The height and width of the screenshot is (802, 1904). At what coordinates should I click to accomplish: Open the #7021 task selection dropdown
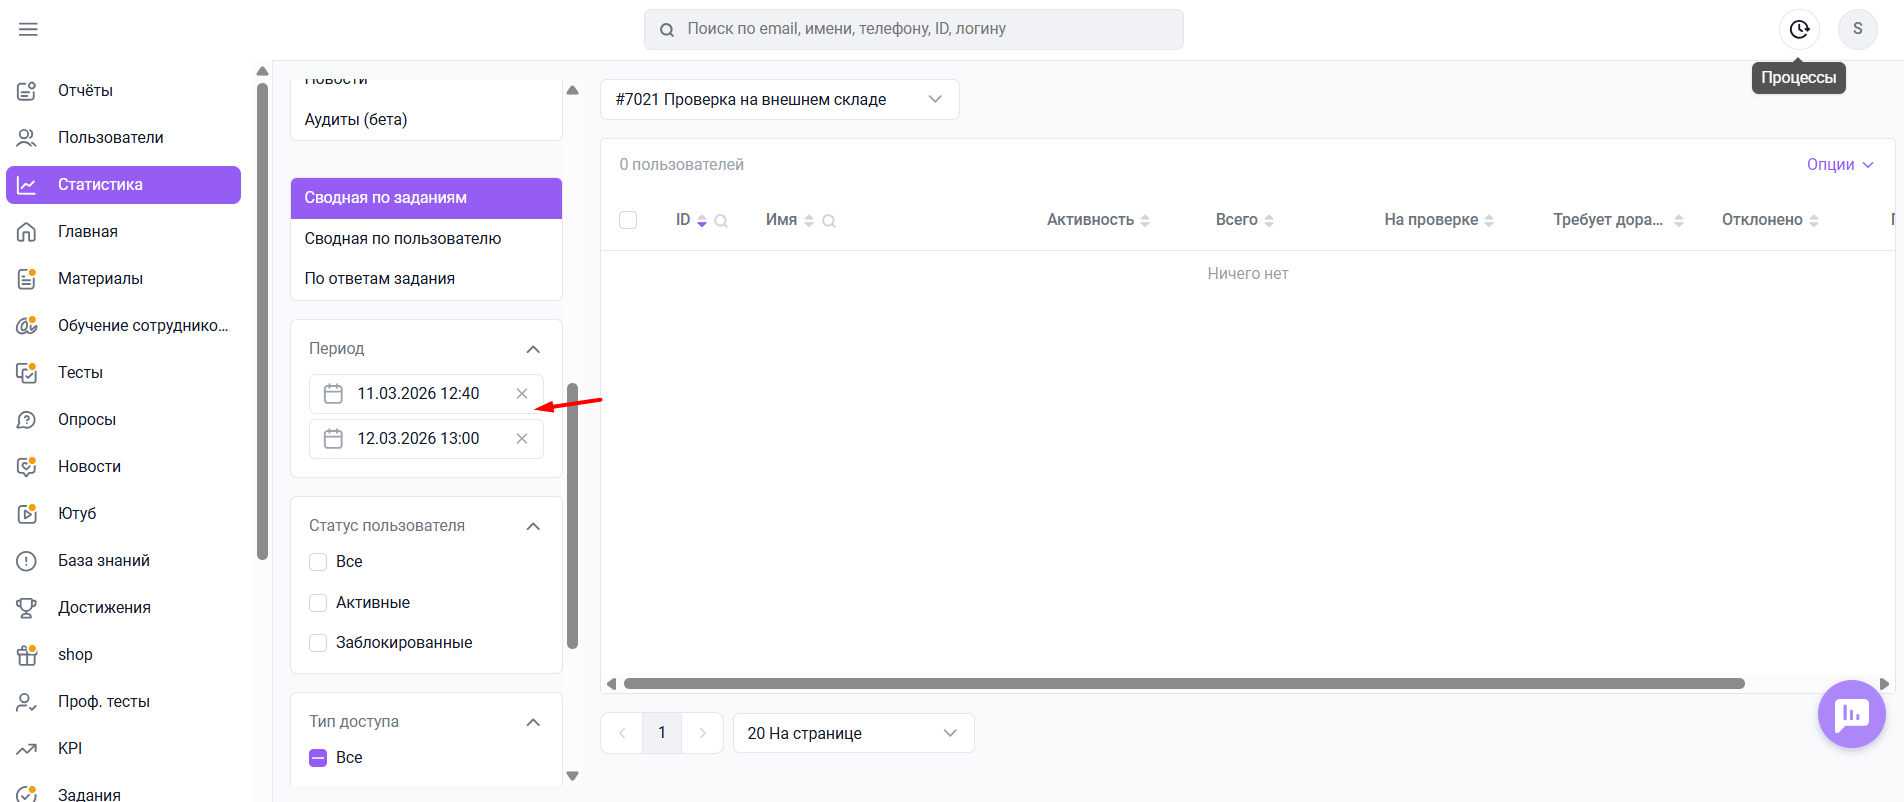(779, 100)
